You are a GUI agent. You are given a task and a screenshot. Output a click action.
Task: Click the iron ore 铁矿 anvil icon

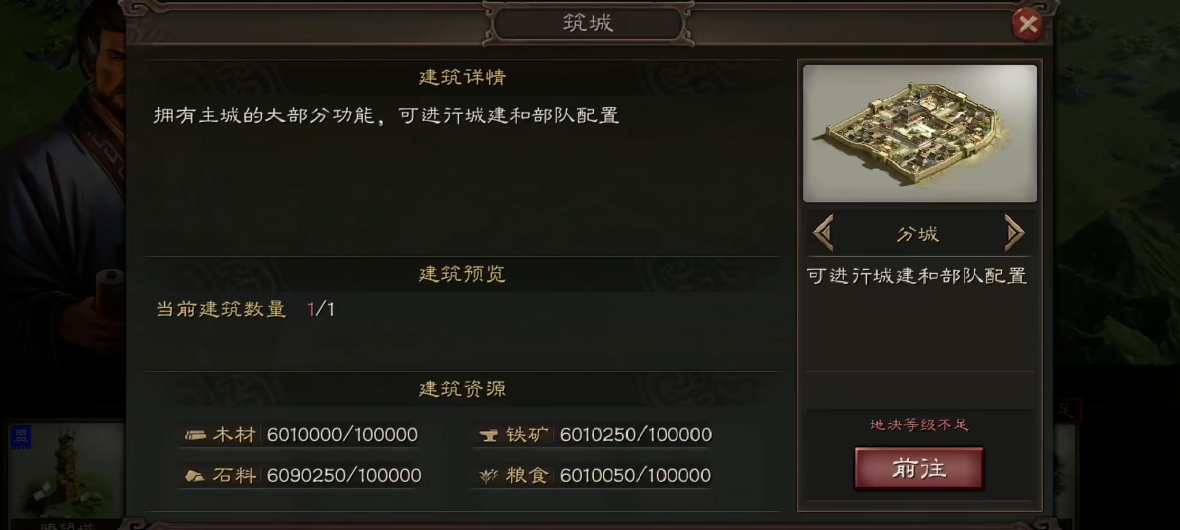[489, 434]
